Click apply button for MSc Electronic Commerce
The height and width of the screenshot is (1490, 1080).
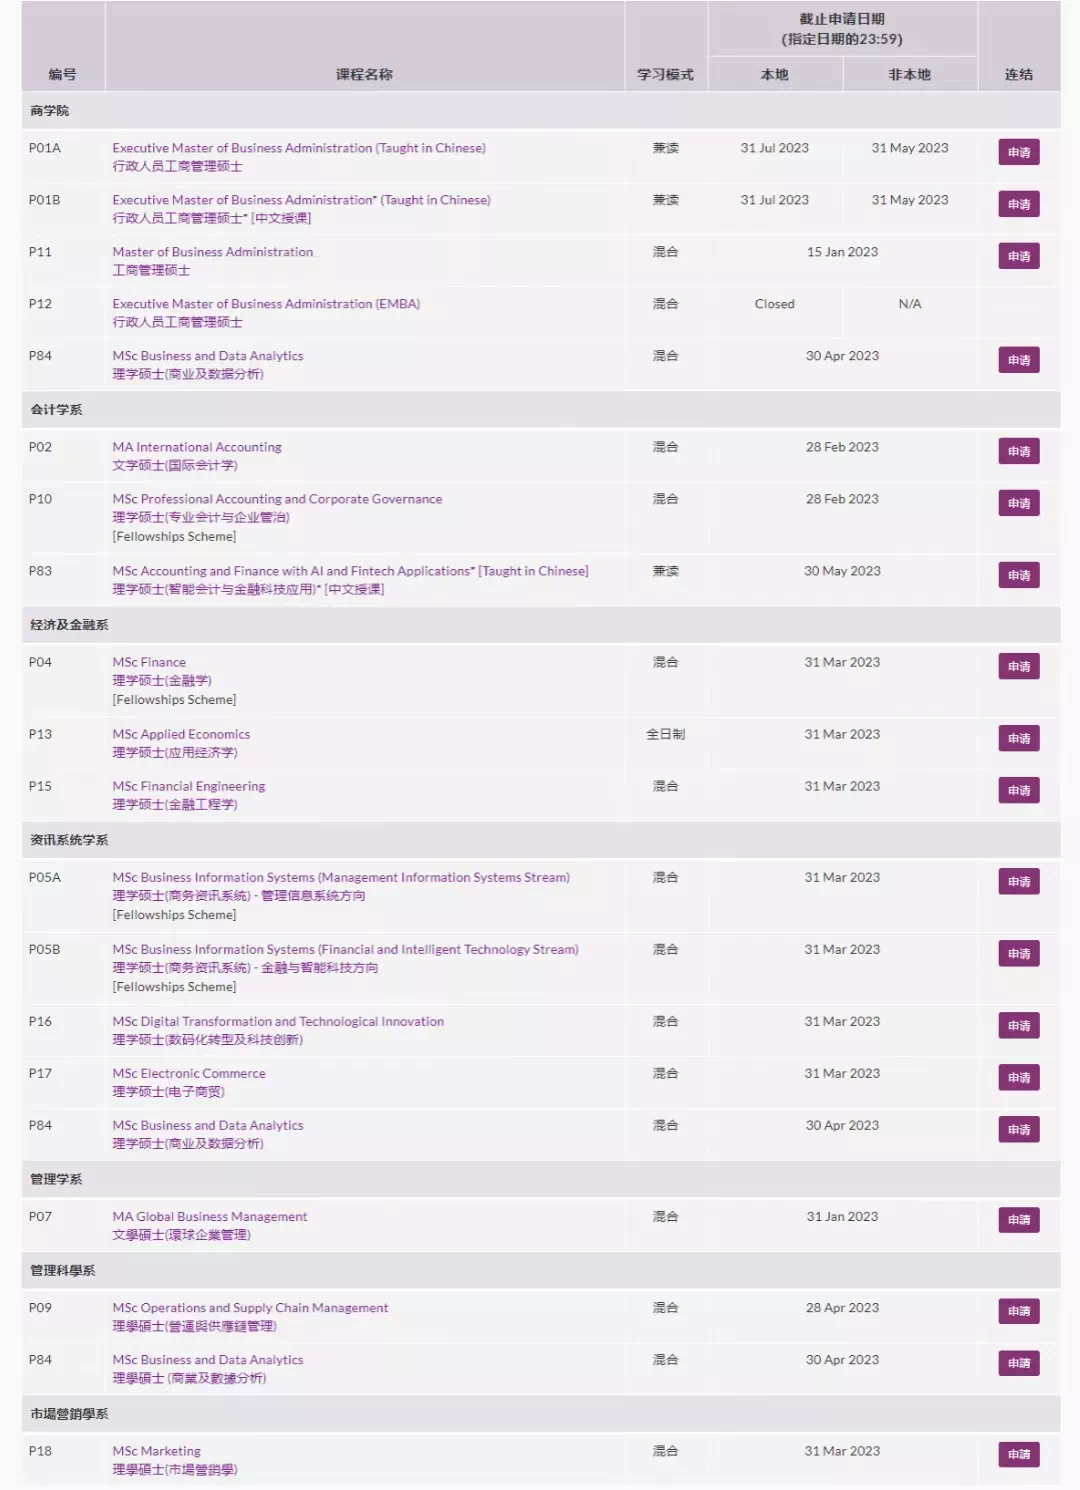click(x=1018, y=1077)
